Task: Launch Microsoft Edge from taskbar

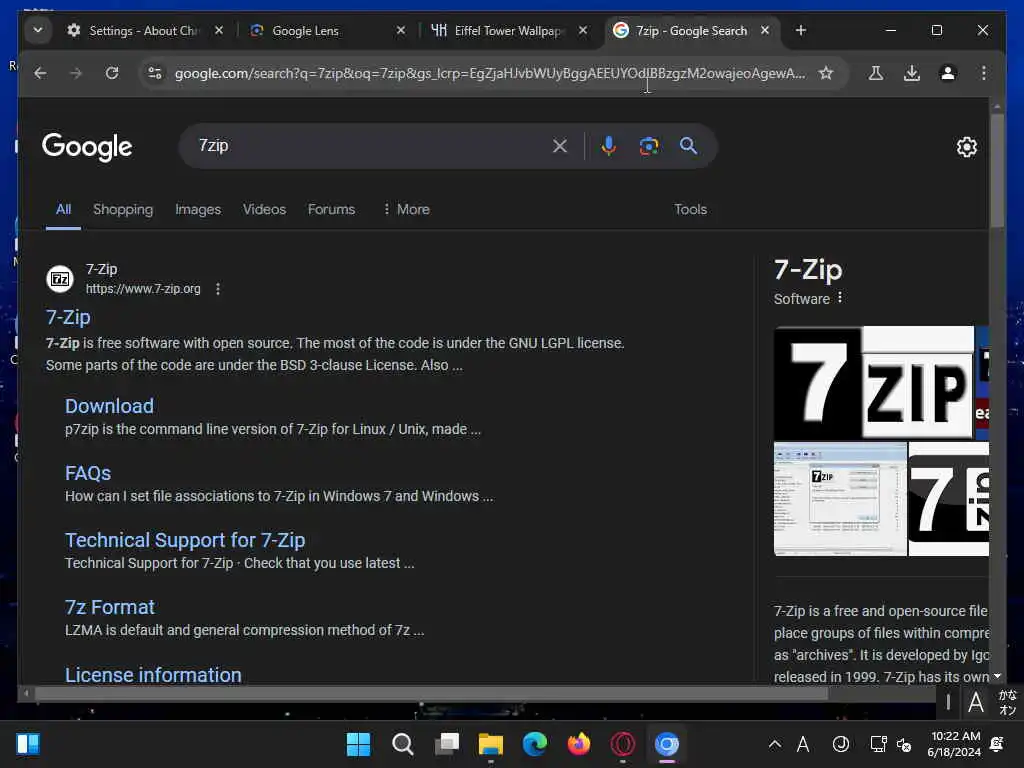Action: point(535,744)
